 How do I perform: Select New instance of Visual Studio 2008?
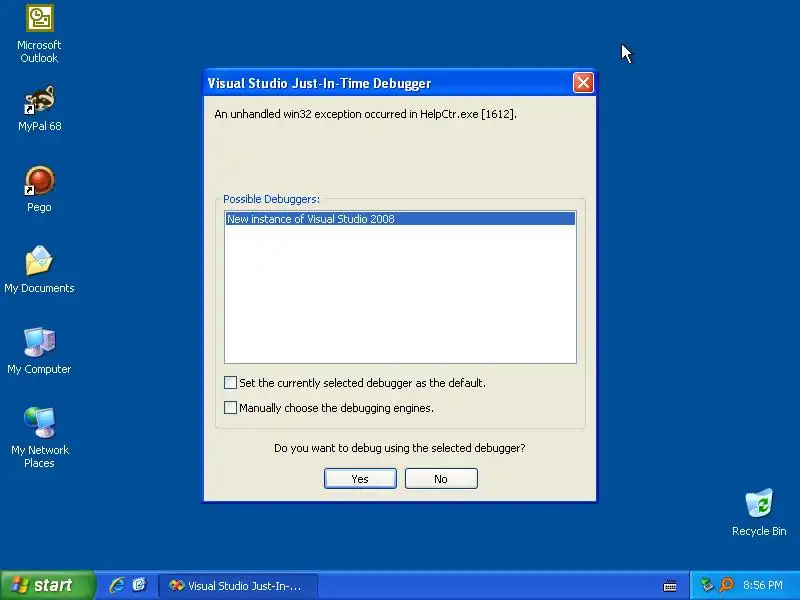(x=400, y=219)
